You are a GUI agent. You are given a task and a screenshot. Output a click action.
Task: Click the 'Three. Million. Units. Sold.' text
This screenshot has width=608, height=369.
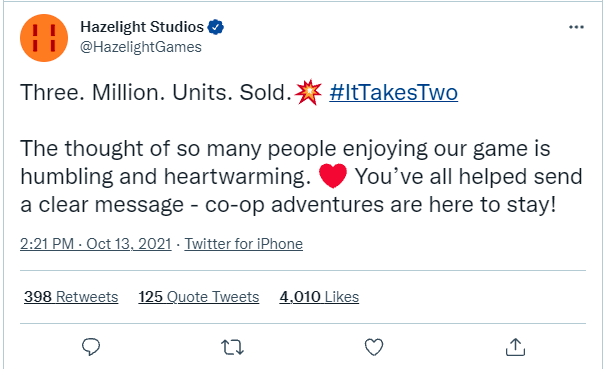click(156, 93)
